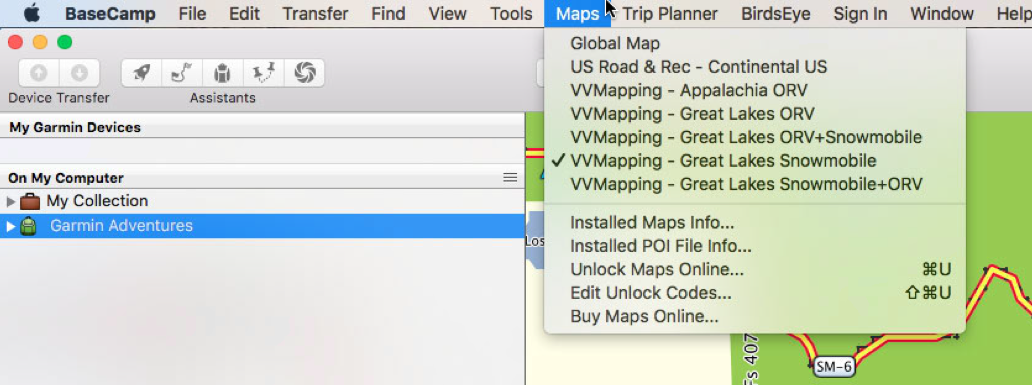Choose Edit Unlock Codes...
This screenshot has width=1032, height=385.
pos(755,293)
